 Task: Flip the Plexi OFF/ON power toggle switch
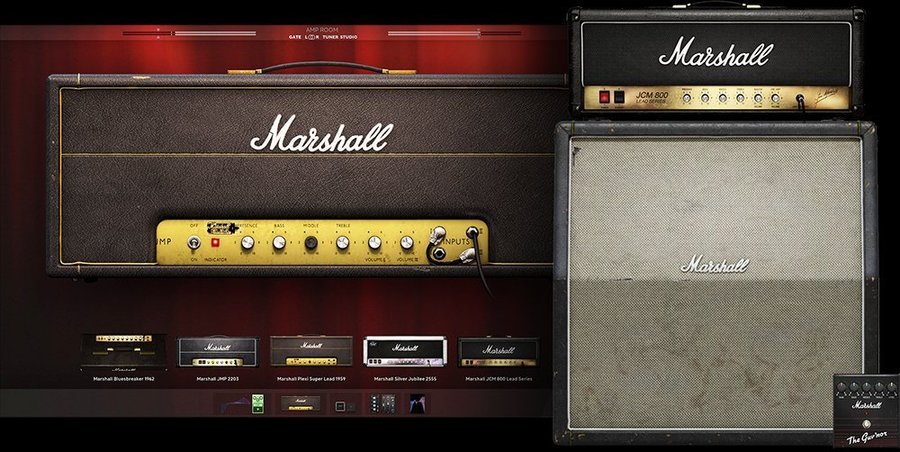click(x=194, y=242)
